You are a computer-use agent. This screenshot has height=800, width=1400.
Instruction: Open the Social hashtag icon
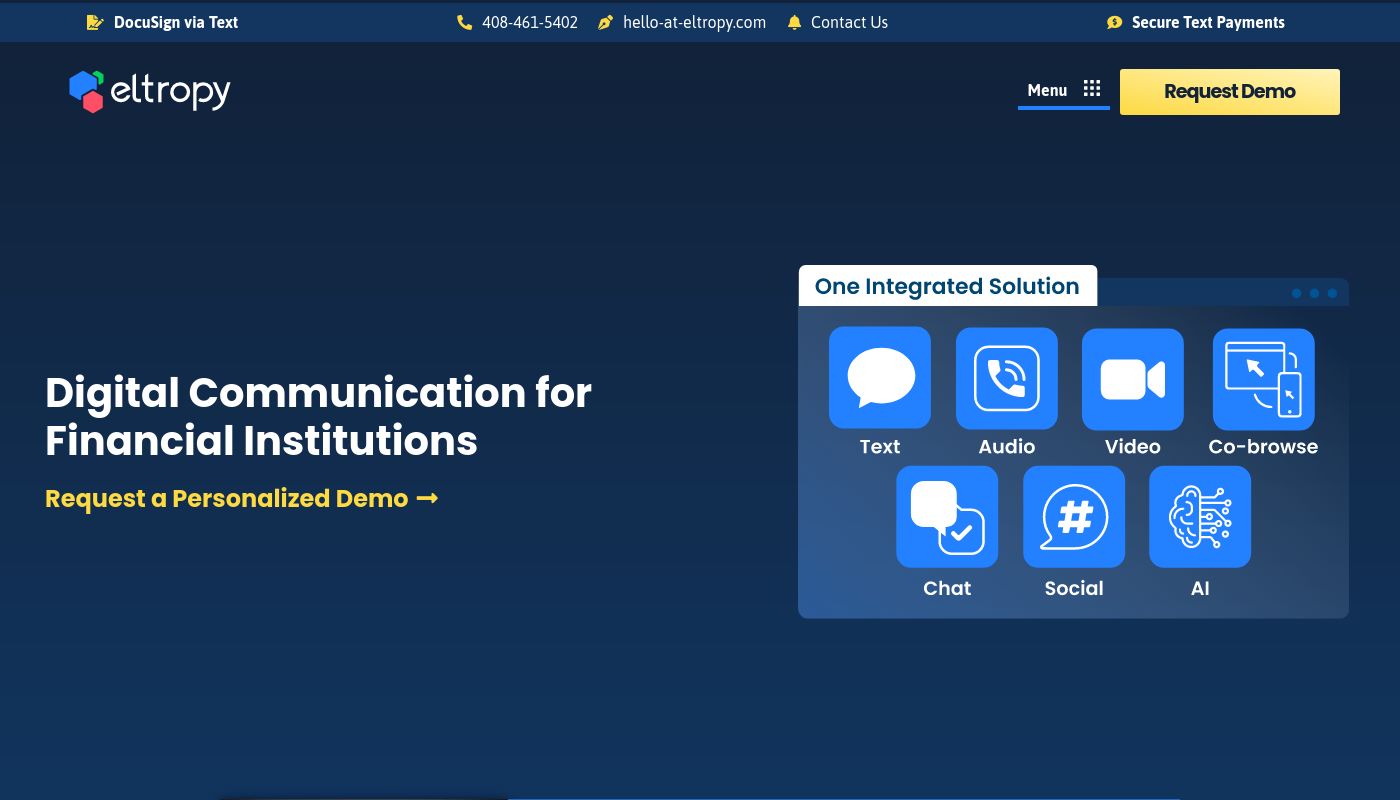coord(1074,517)
